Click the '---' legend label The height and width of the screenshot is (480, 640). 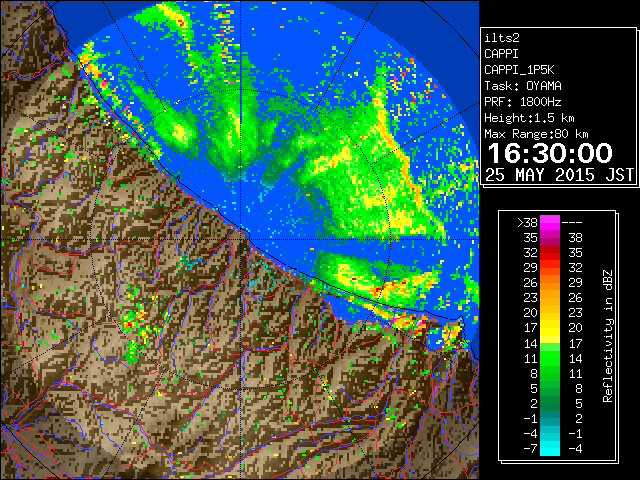[572, 223]
